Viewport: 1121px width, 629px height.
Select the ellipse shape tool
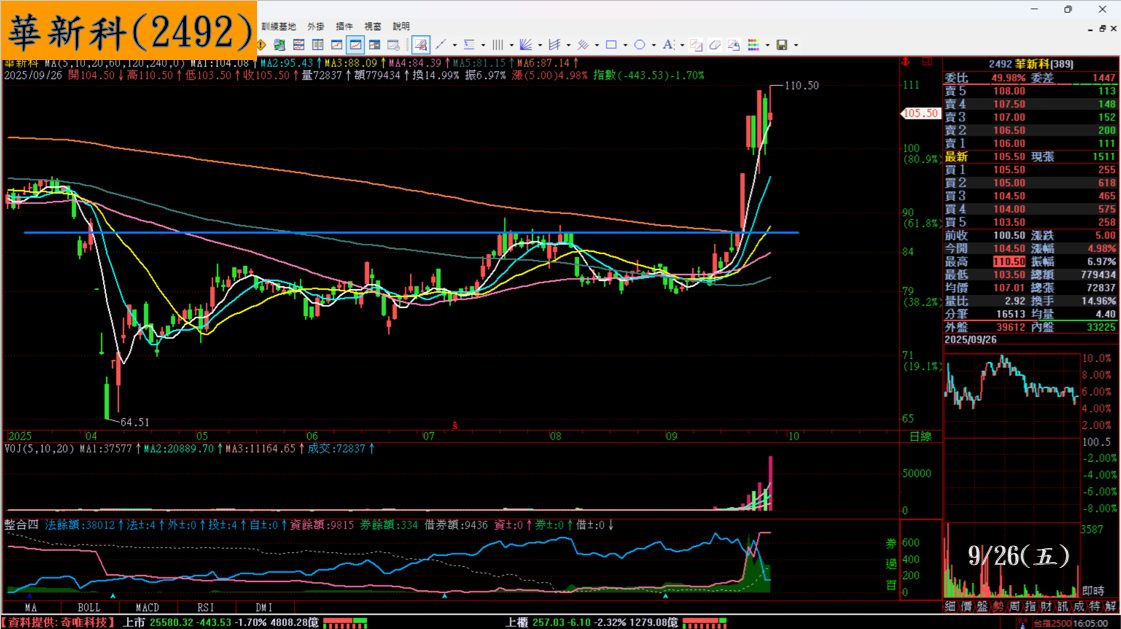coord(639,45)
